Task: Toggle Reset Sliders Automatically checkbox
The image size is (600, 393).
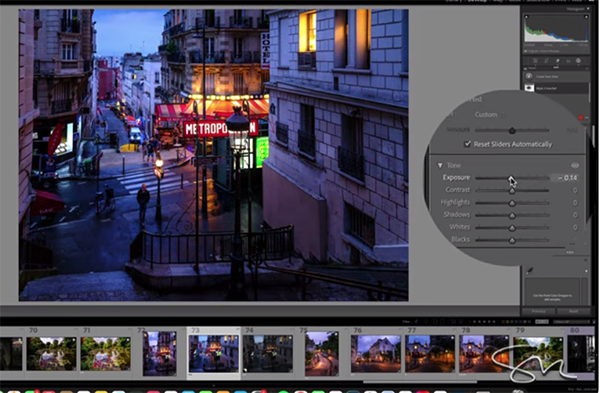Action: (x=467, y=144)
